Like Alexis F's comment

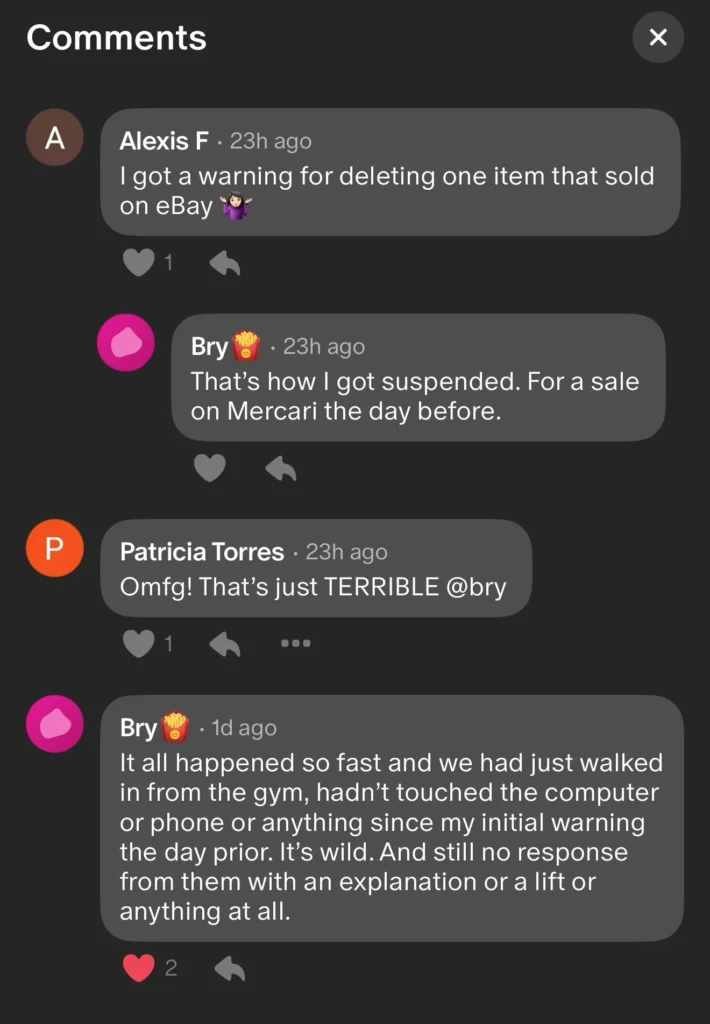click(x=138, y=263)
